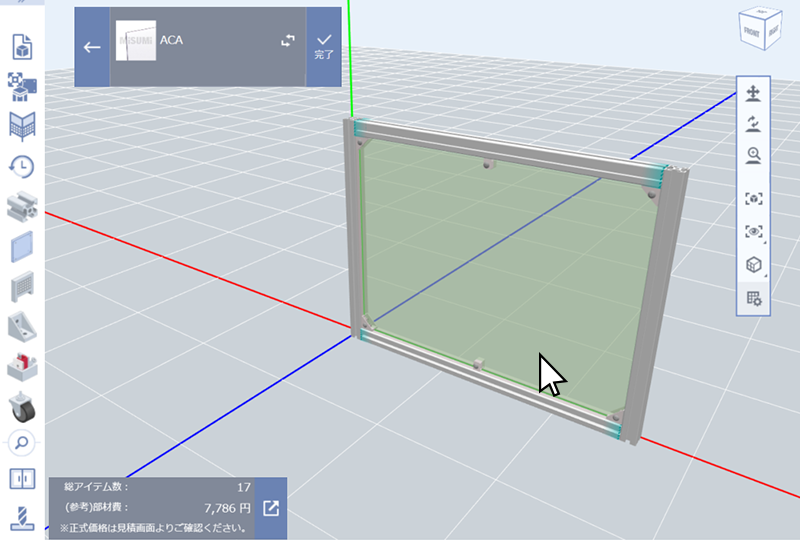The width and height of the screenshot is (800, 540).
Task: Activate the rotate view tool
Action: (x=754, y=125)
